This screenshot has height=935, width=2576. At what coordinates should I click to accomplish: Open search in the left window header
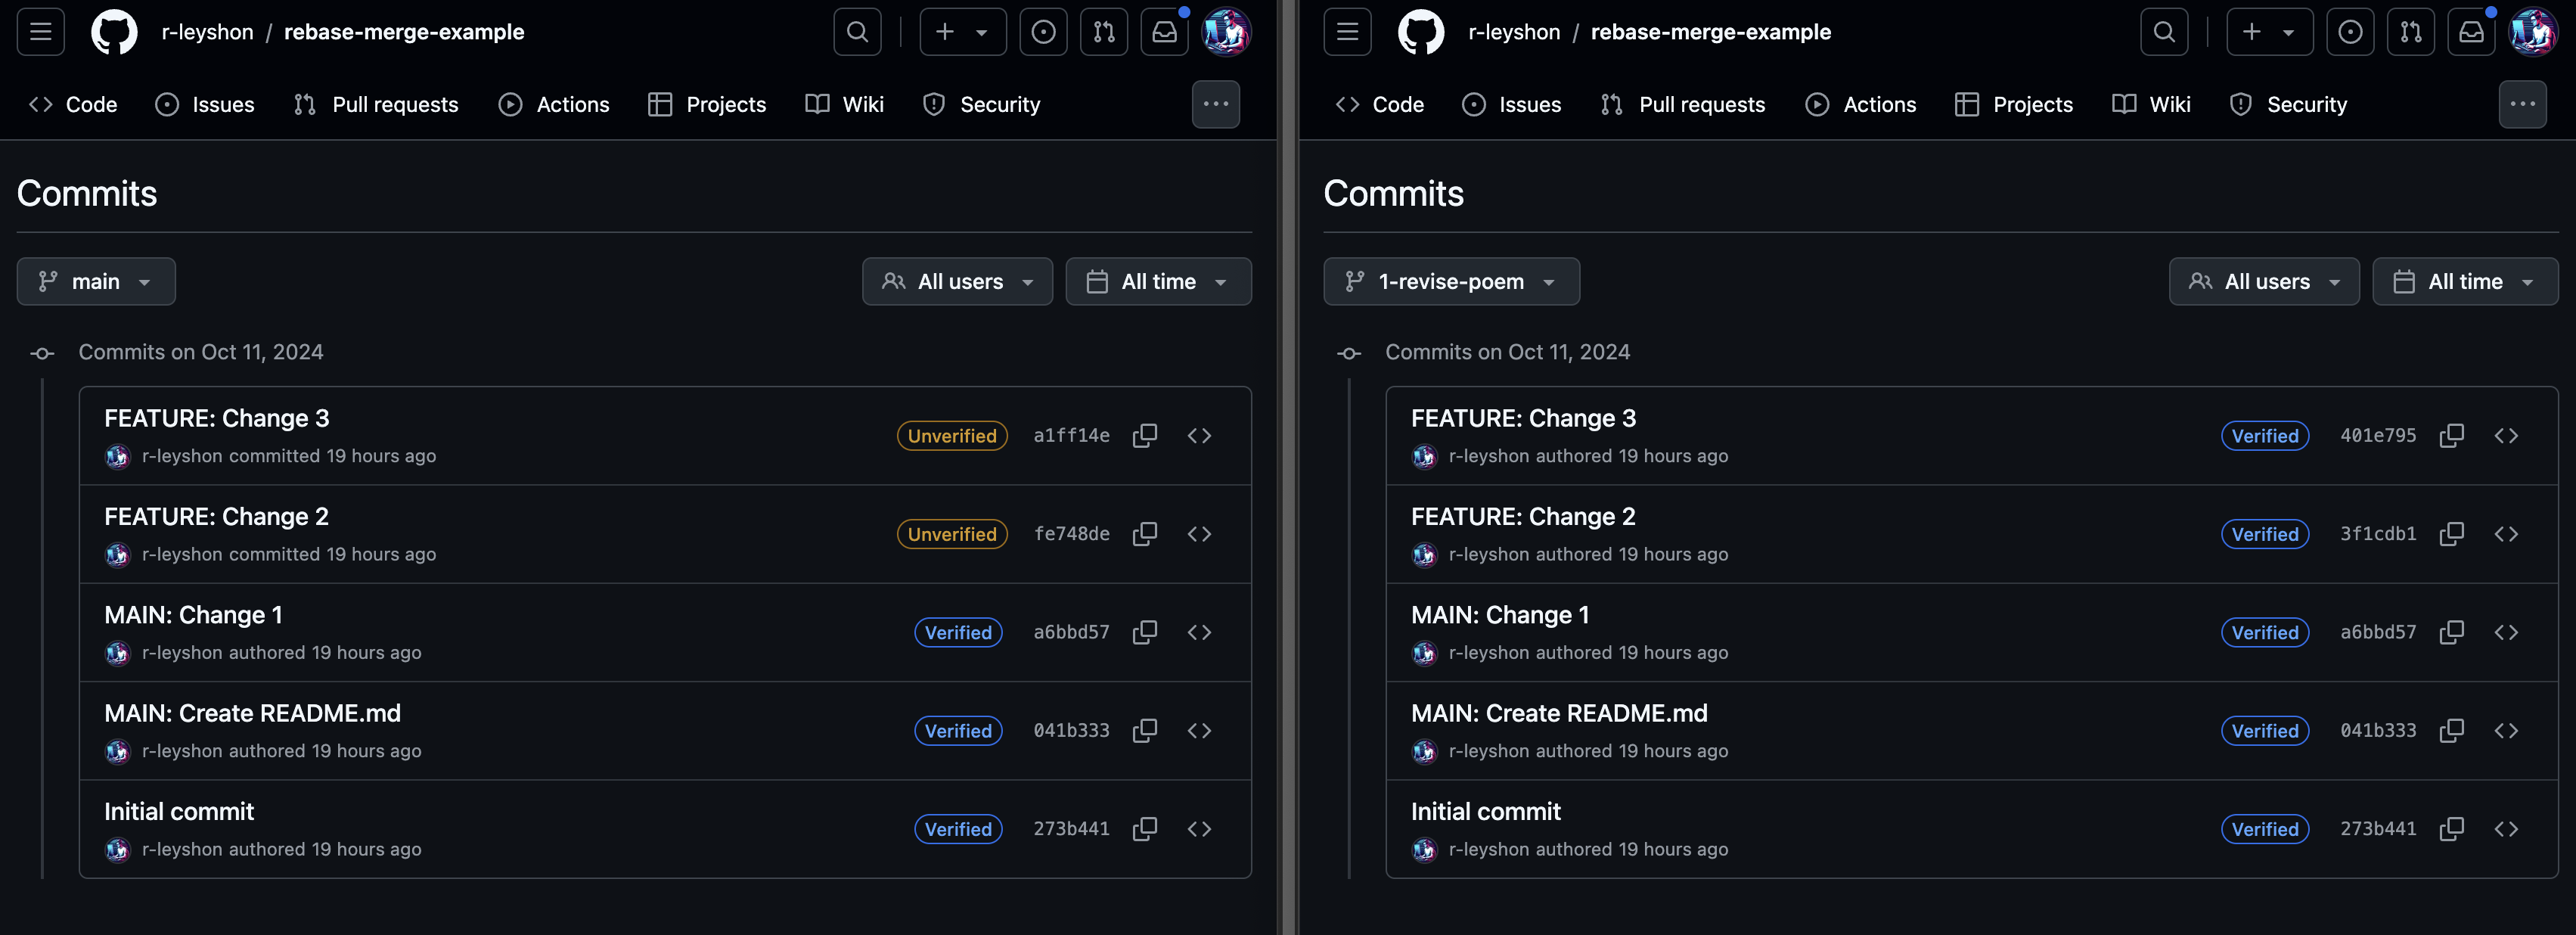857,32
